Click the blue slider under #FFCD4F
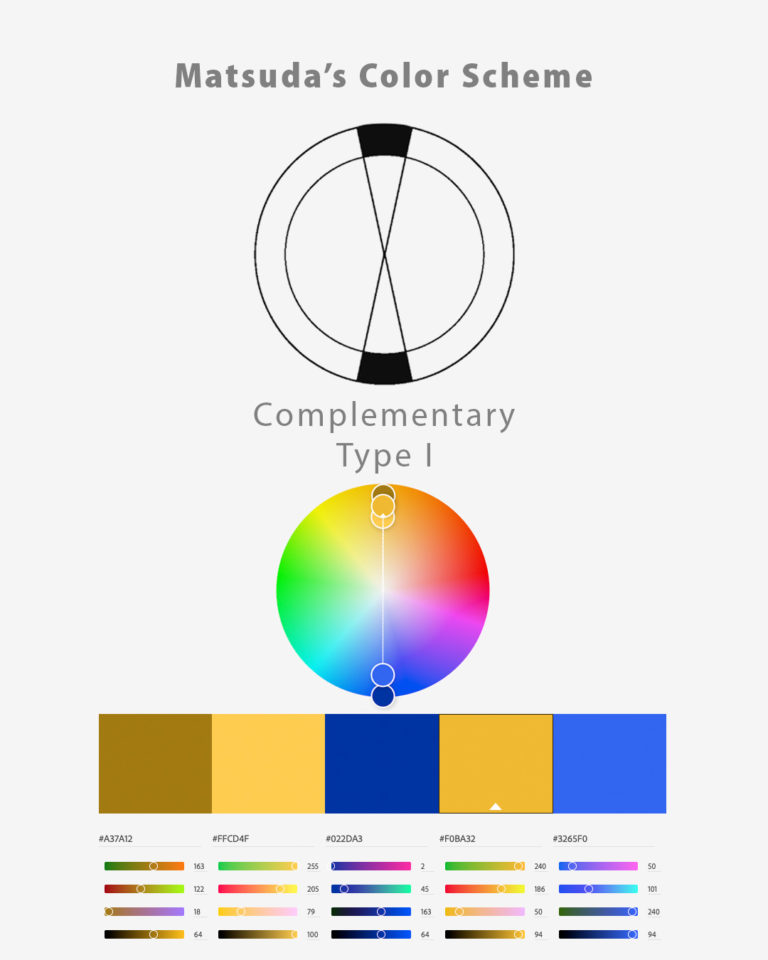 pos(258,912)
